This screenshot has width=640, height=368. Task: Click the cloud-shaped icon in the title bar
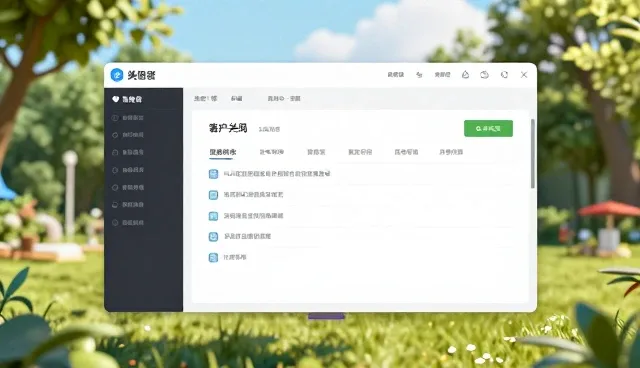(484, 75)
